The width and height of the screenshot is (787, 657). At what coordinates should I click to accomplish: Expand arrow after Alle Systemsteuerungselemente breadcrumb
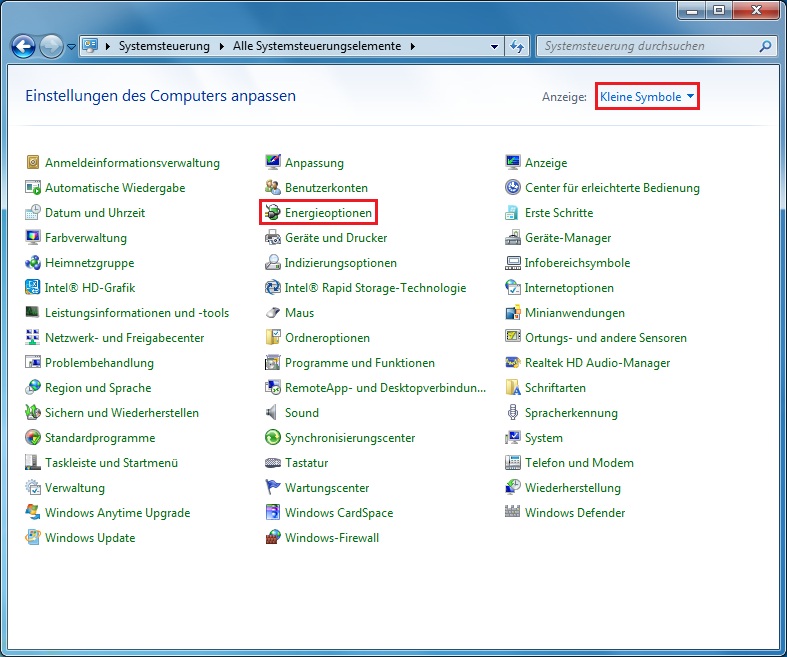[413, 47]
